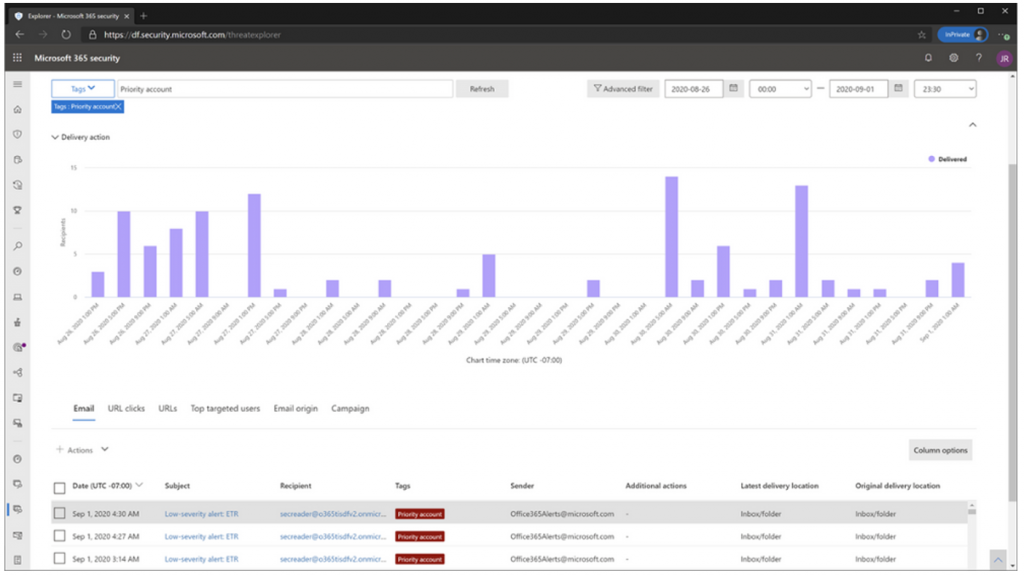Open Column options

940,450
